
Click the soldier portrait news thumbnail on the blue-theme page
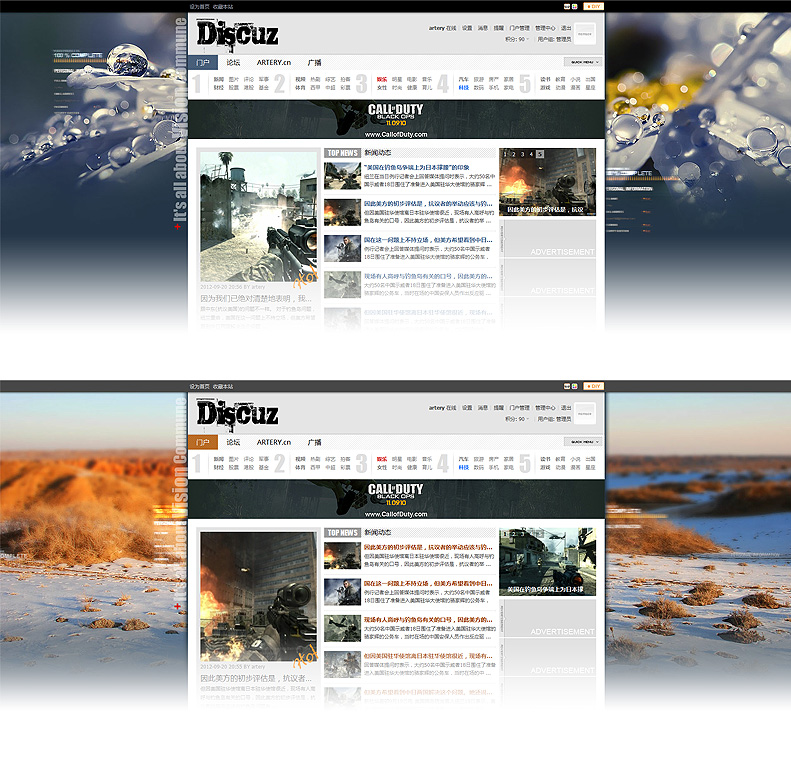point(342,249)
